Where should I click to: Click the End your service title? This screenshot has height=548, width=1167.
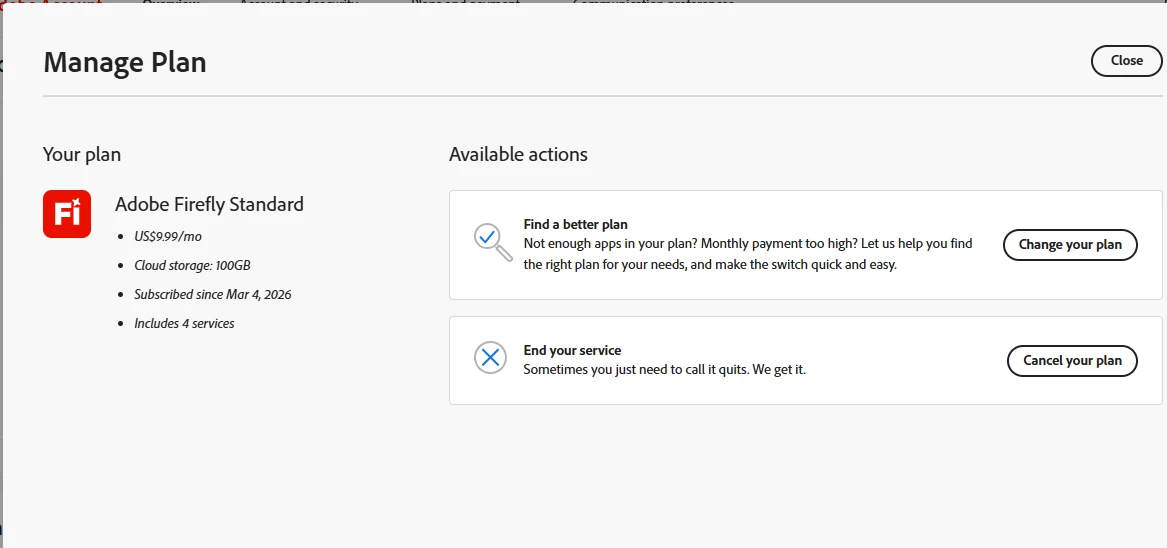pos(572,351)
